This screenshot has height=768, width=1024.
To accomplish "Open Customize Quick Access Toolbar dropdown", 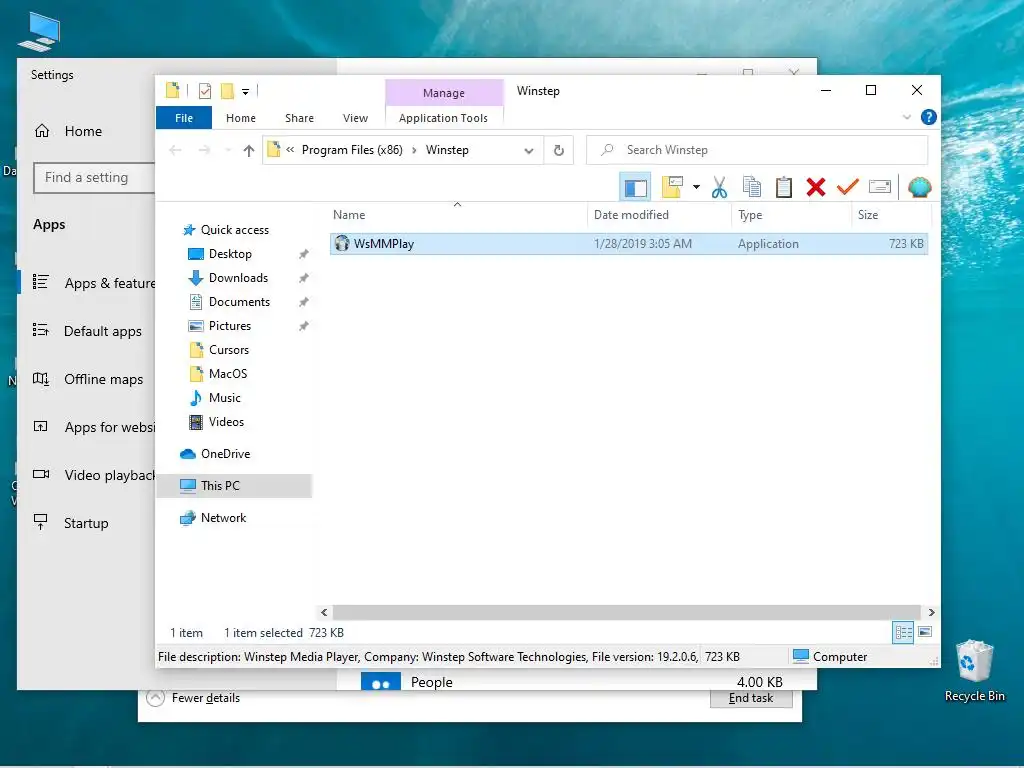I will coord(246,91).
